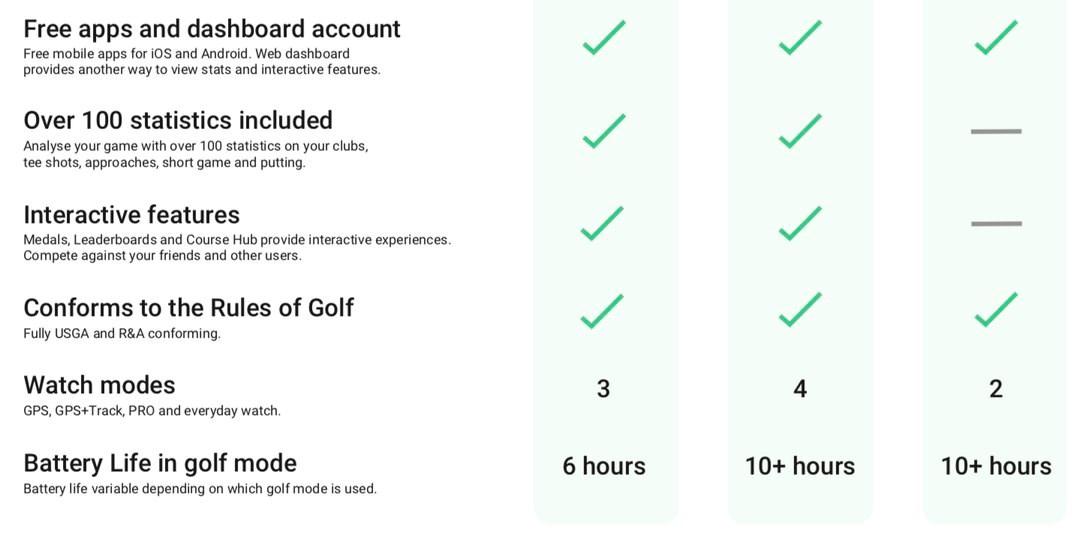Click the 'Battery Life in golf mode' heading
The image size is (1079, 534).
click(160, 463)
